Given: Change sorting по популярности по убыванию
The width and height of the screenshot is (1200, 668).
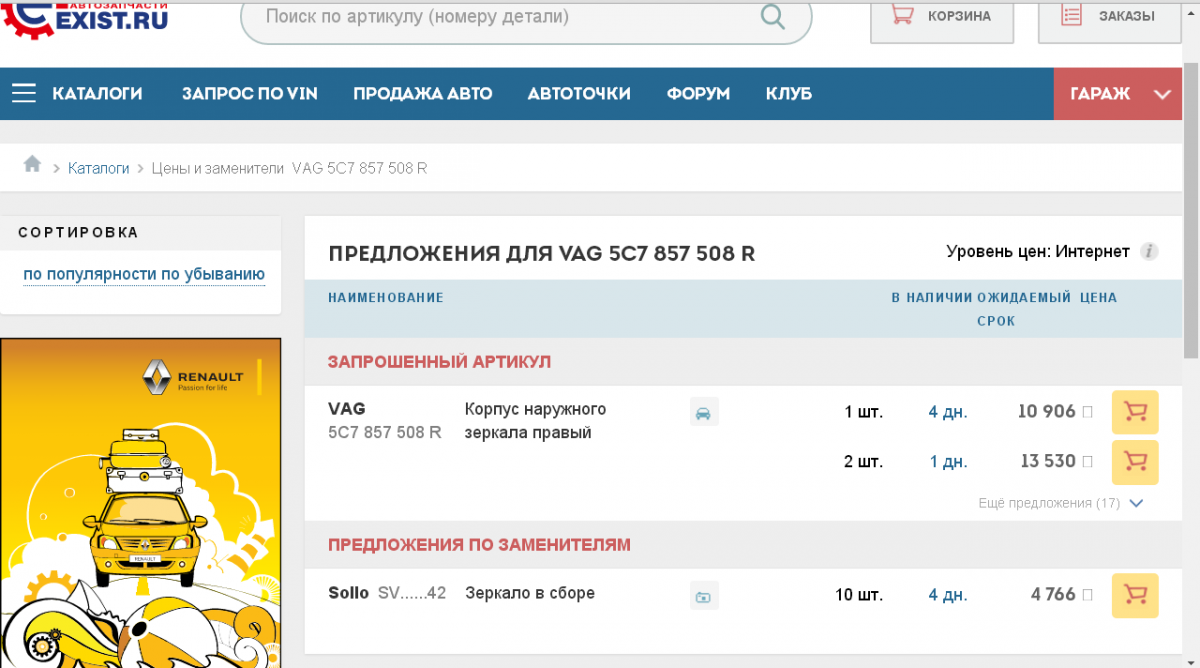Looking at the screenshot, I should pyautogui.click(x=144, y=274).
